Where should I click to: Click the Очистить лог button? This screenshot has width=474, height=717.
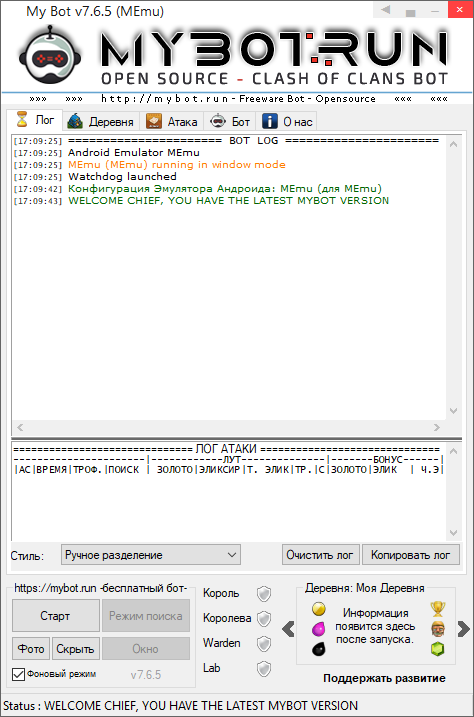[x=320, y=555]
